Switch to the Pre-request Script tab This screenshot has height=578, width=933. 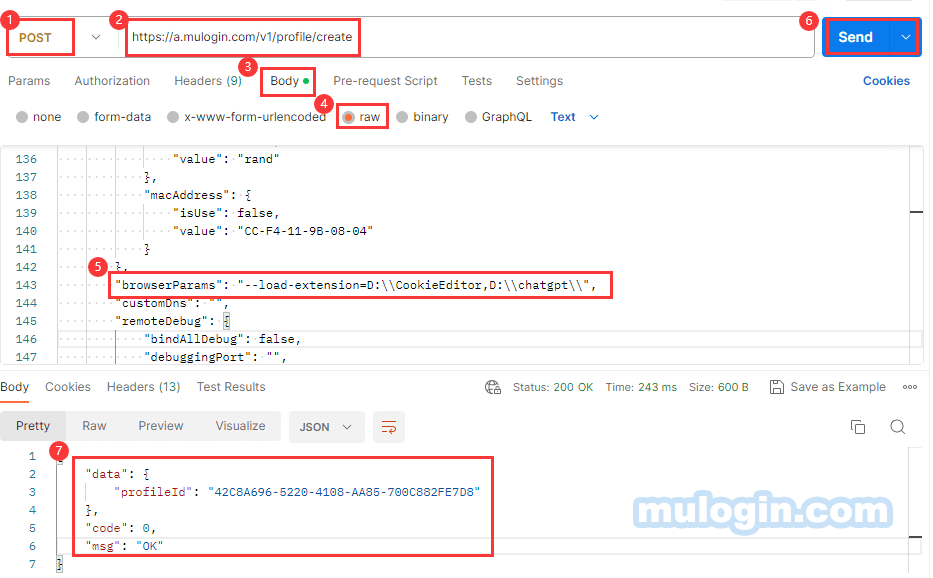tap(385, 81)
